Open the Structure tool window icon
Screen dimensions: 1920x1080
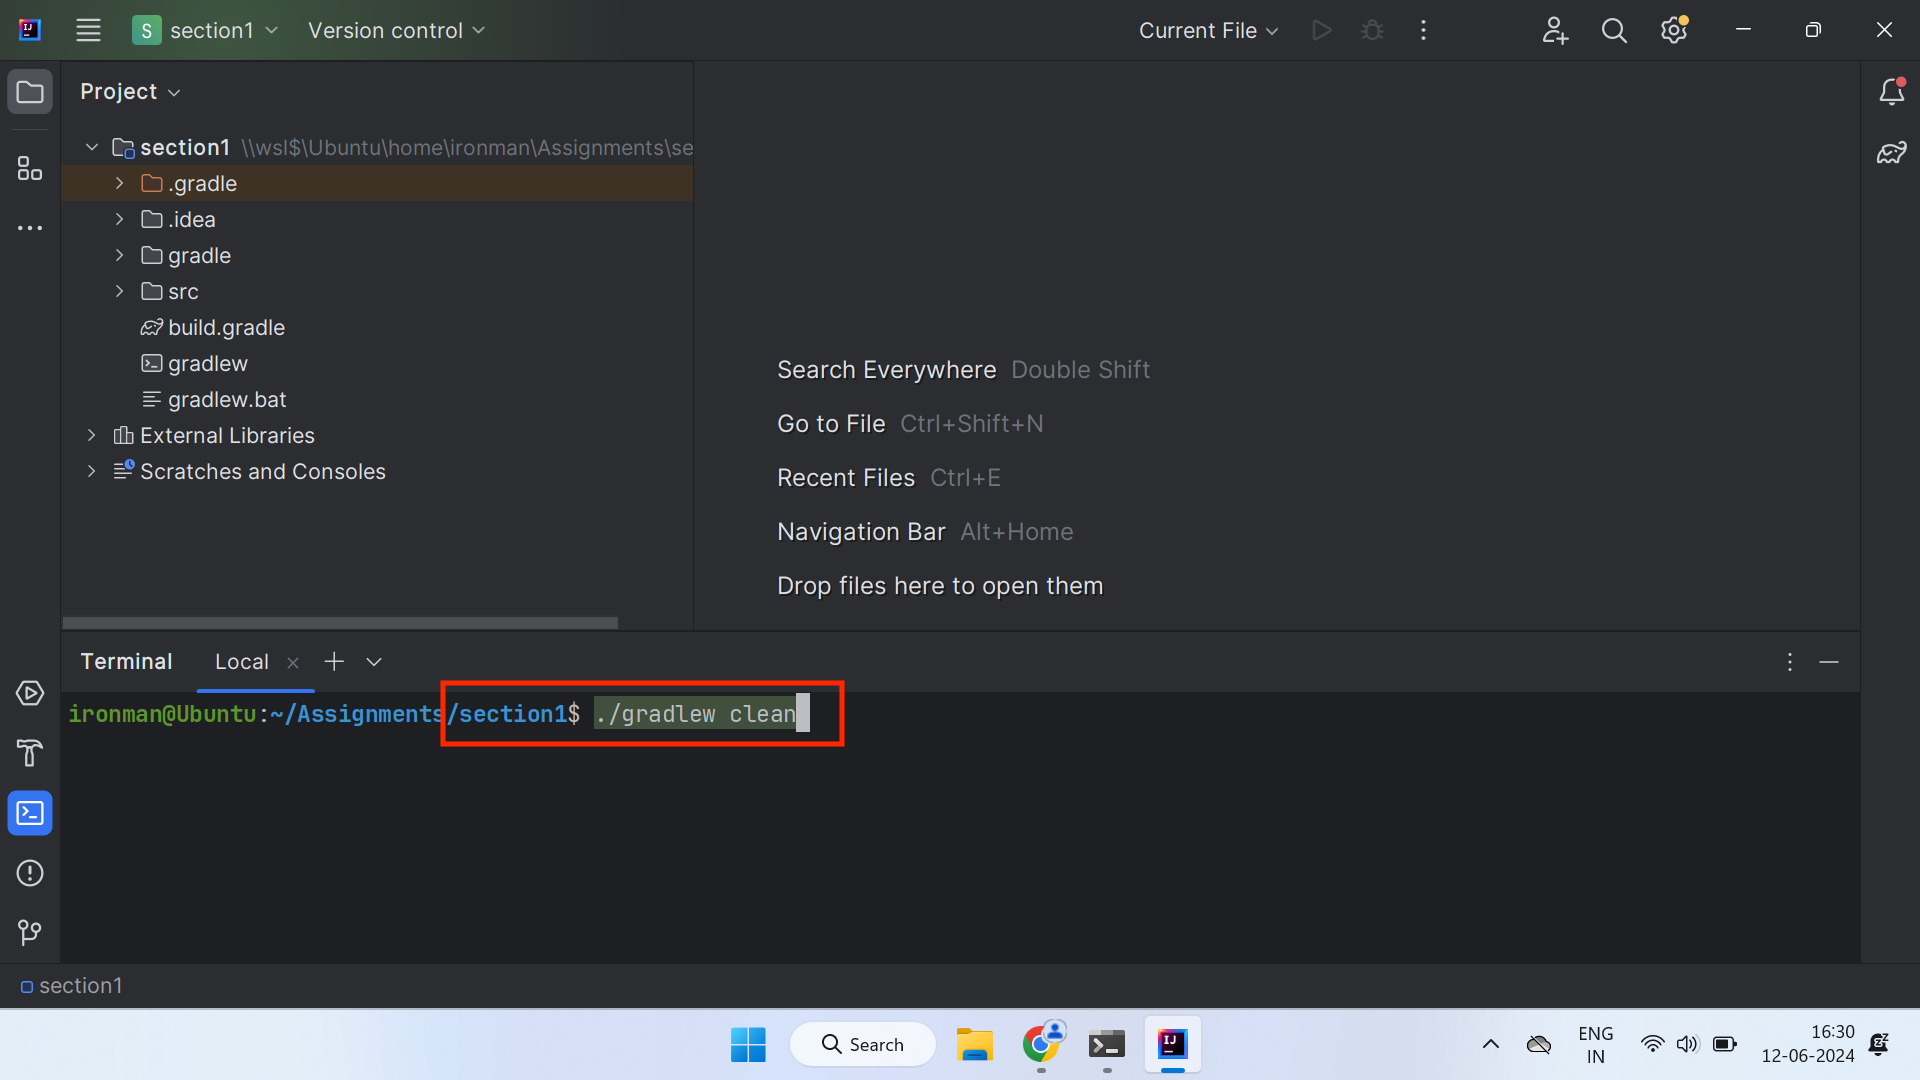(30, 168)
